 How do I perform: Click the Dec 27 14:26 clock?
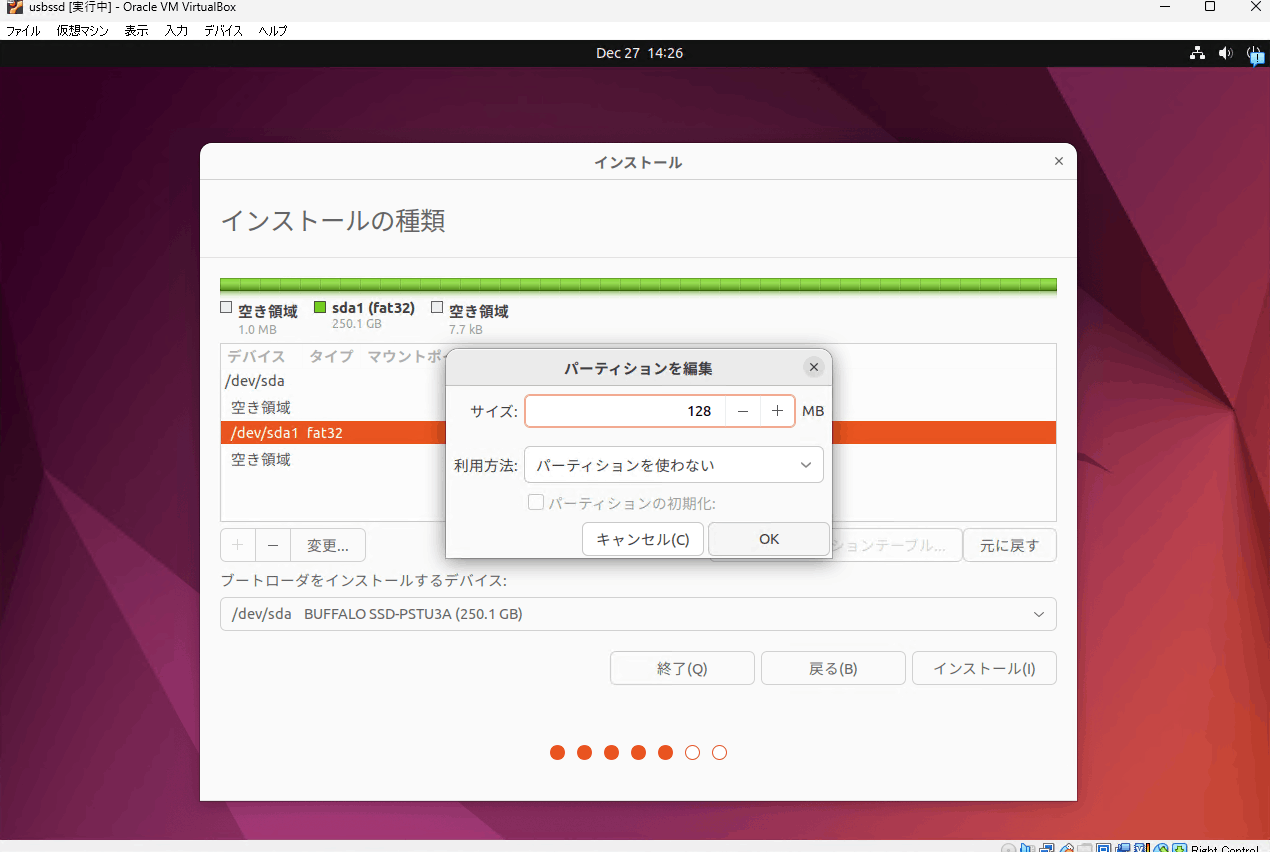pos(639,53)
